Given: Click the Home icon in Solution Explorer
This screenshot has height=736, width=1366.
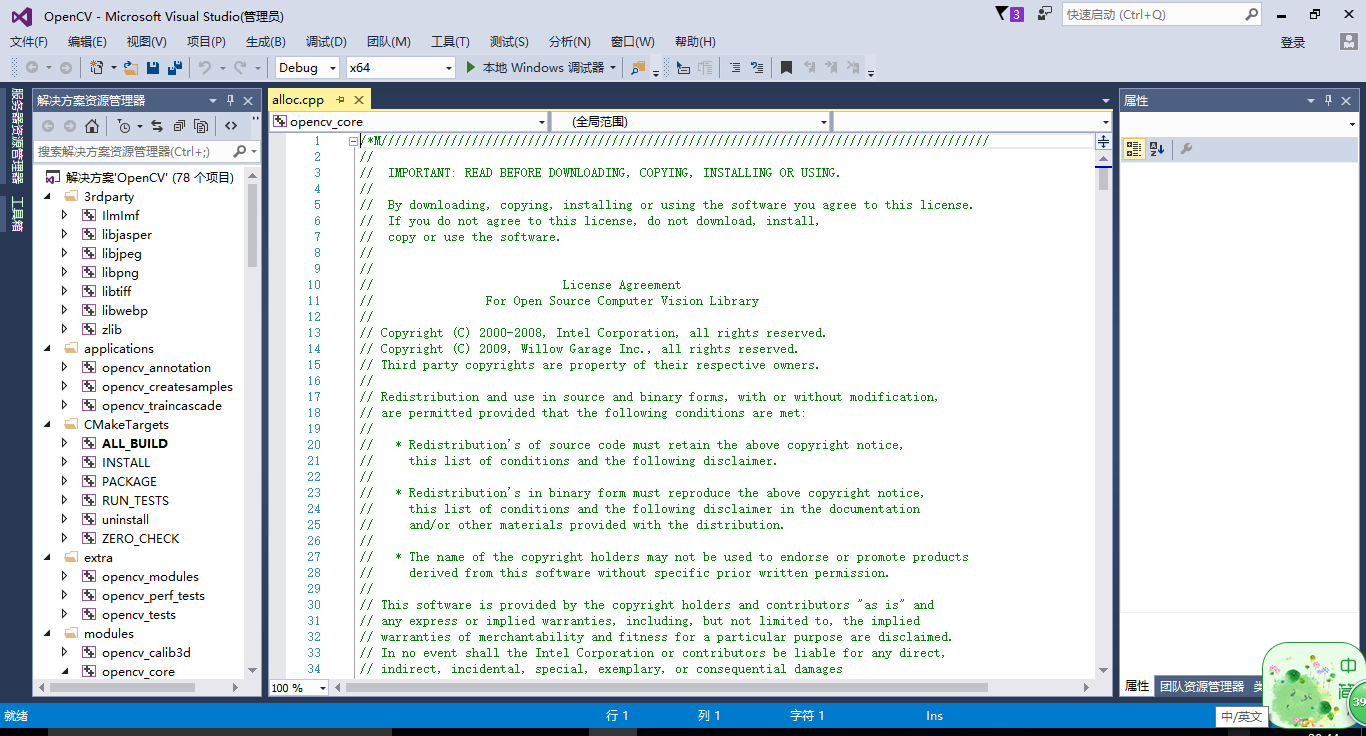Looking at the screenshot, I should pos(92,126).
